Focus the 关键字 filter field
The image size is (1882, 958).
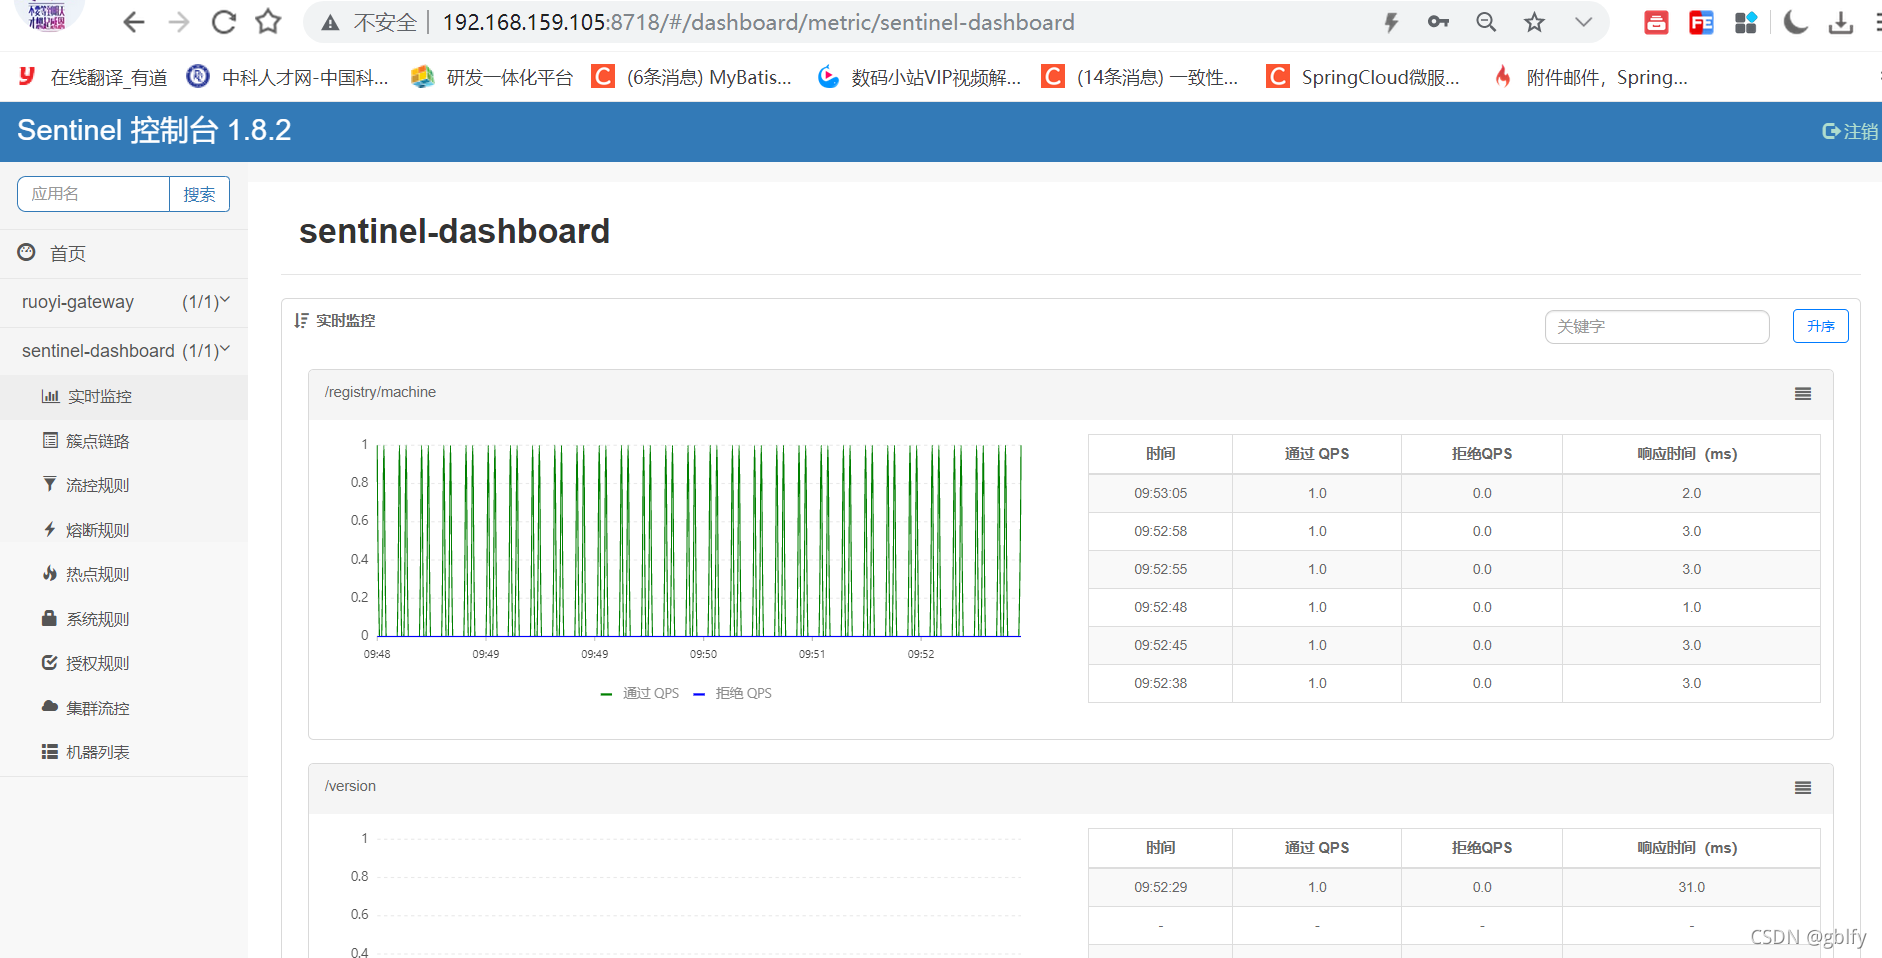[x=1657, y=326]
